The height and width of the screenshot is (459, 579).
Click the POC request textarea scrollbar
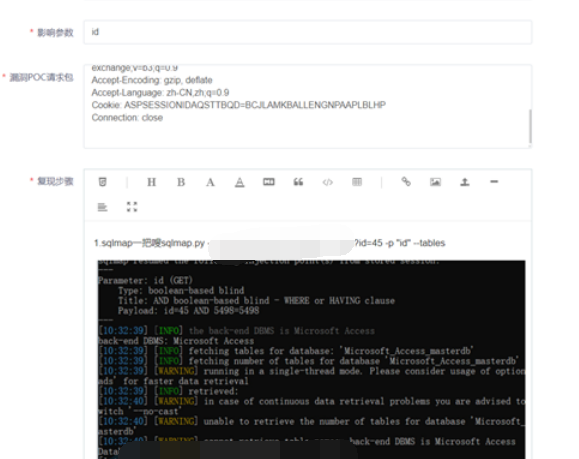(530, 126)
